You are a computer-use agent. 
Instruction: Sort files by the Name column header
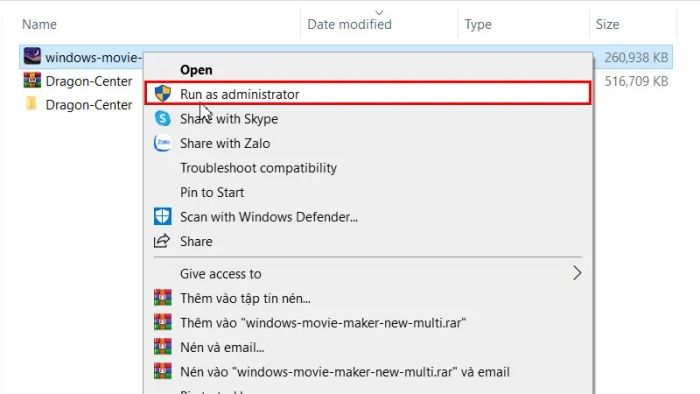tap(39, 24)
